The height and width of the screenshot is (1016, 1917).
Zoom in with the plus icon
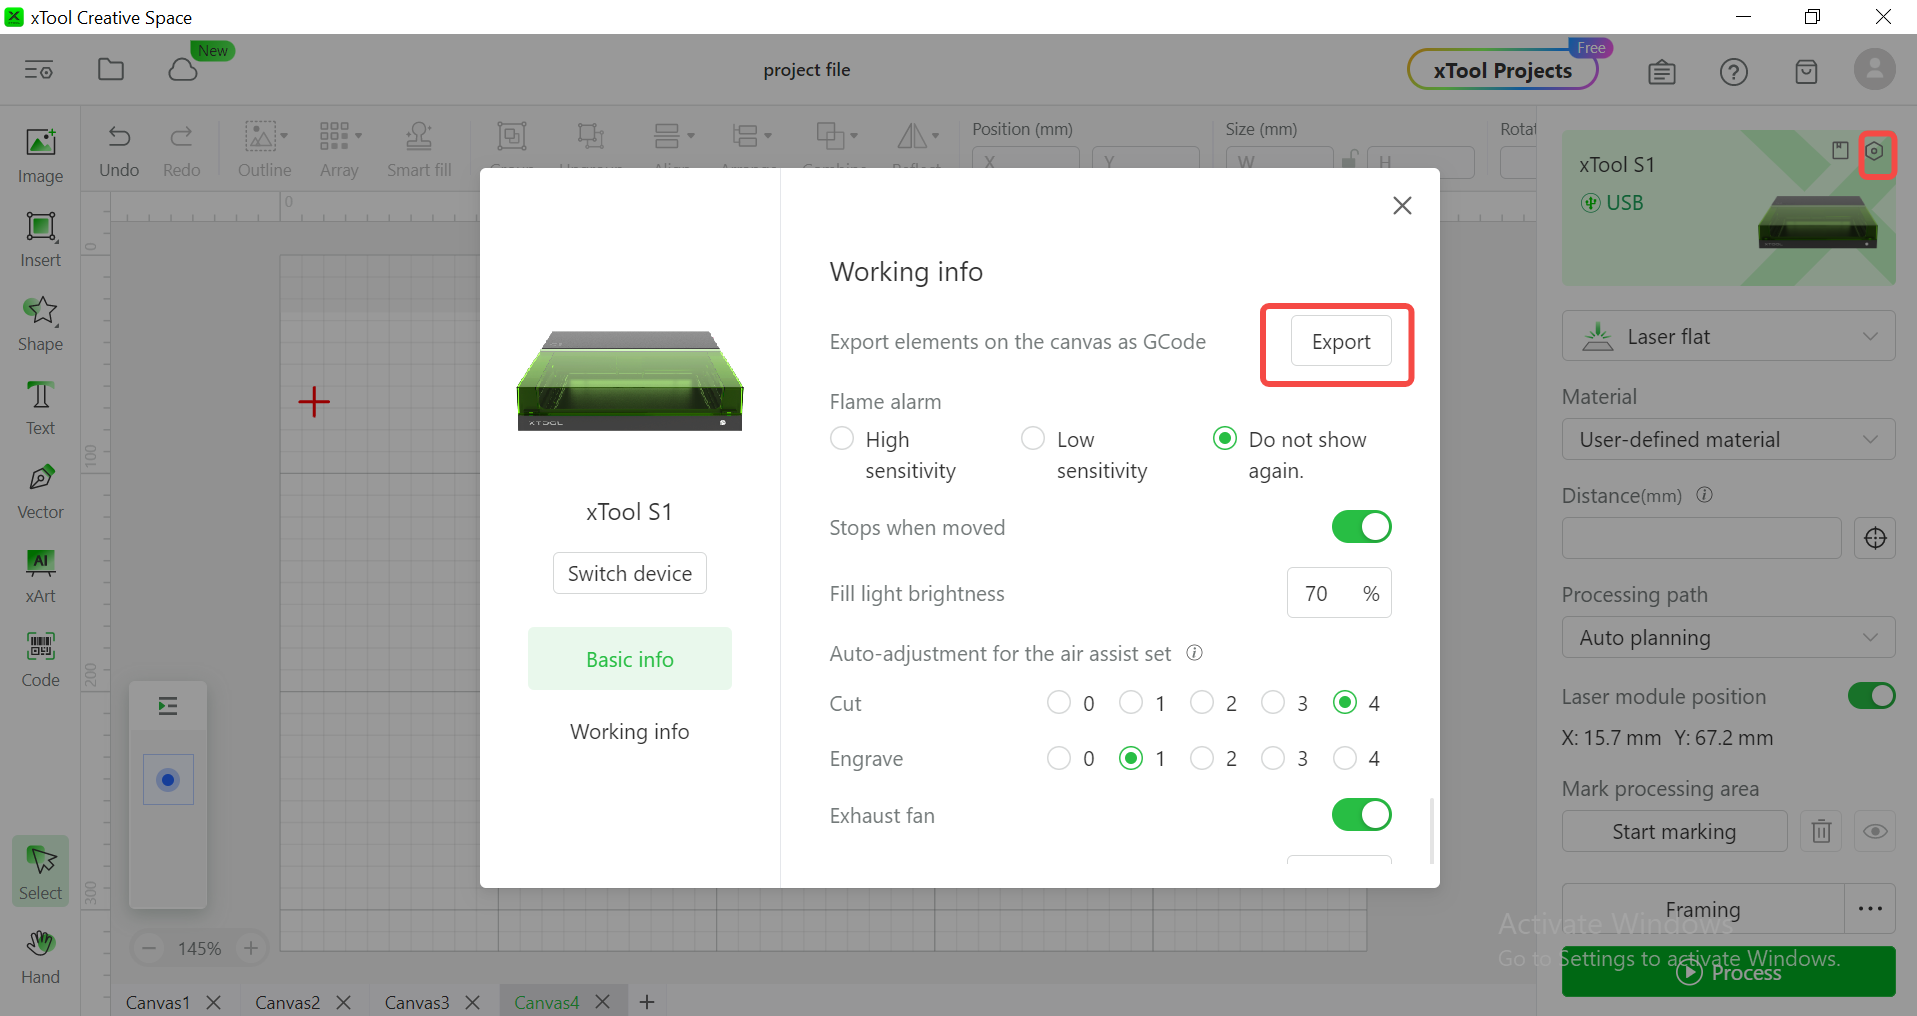tap(251, 948)
